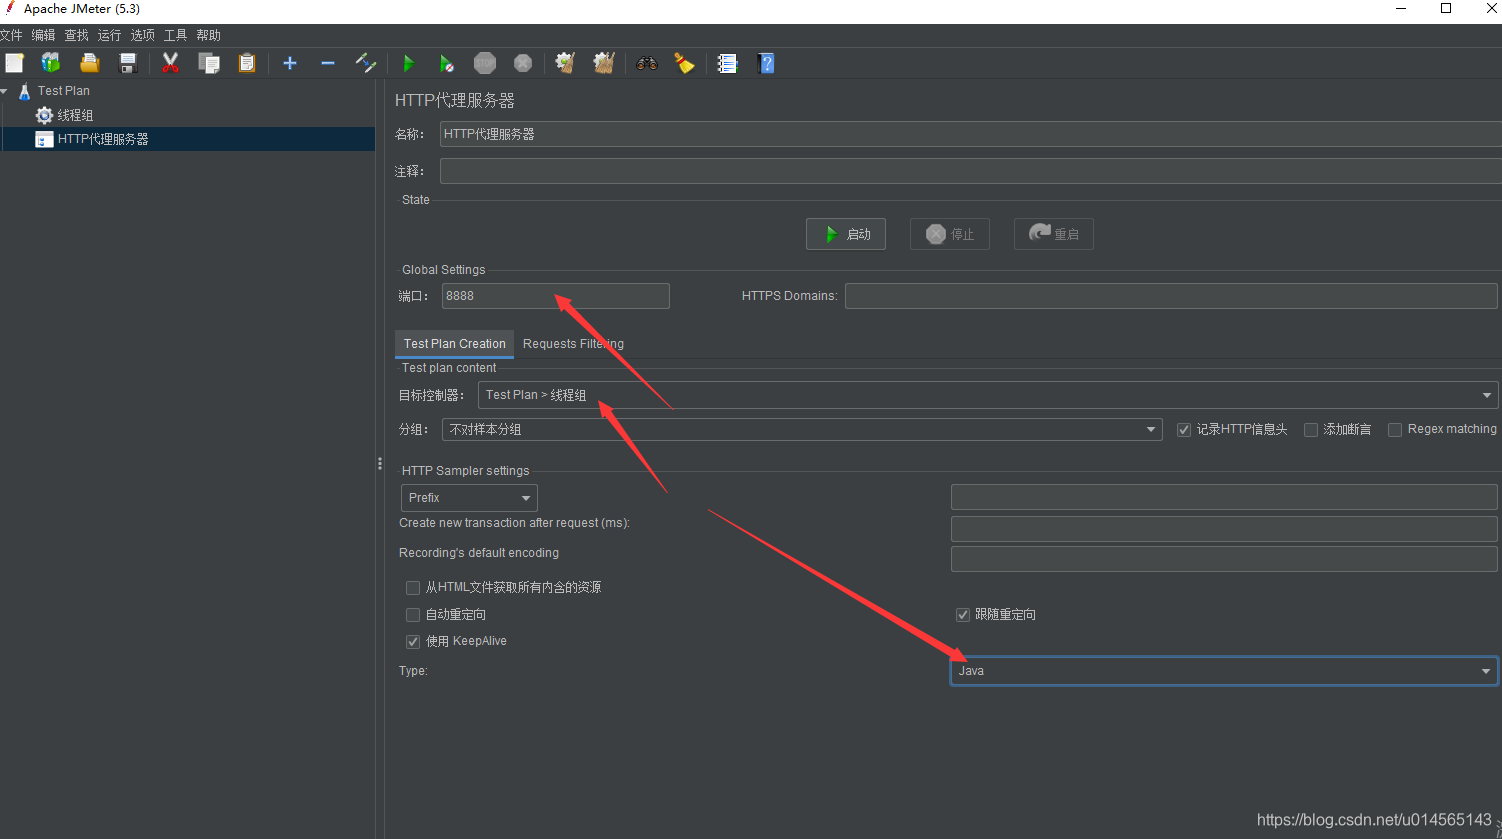1502x839 pixels.
Task: Select the 线程组 tree node
Action: click(75, 115)
